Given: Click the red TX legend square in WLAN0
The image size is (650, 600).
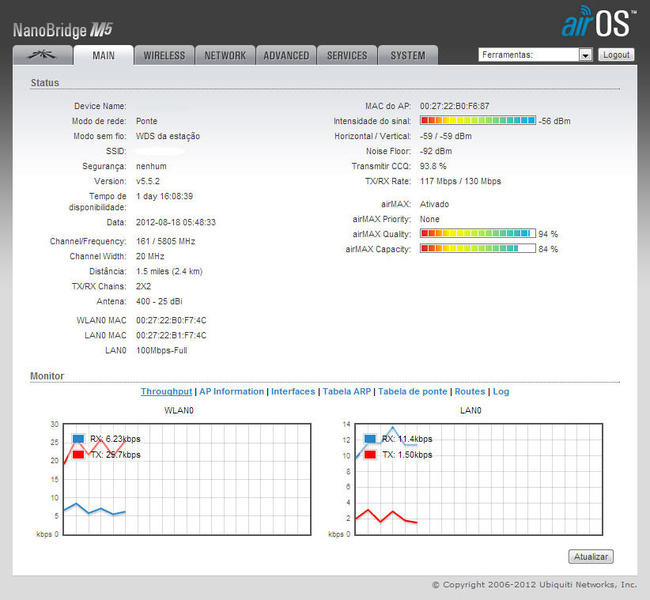Looking at the screenshot, I should [78, 454].
